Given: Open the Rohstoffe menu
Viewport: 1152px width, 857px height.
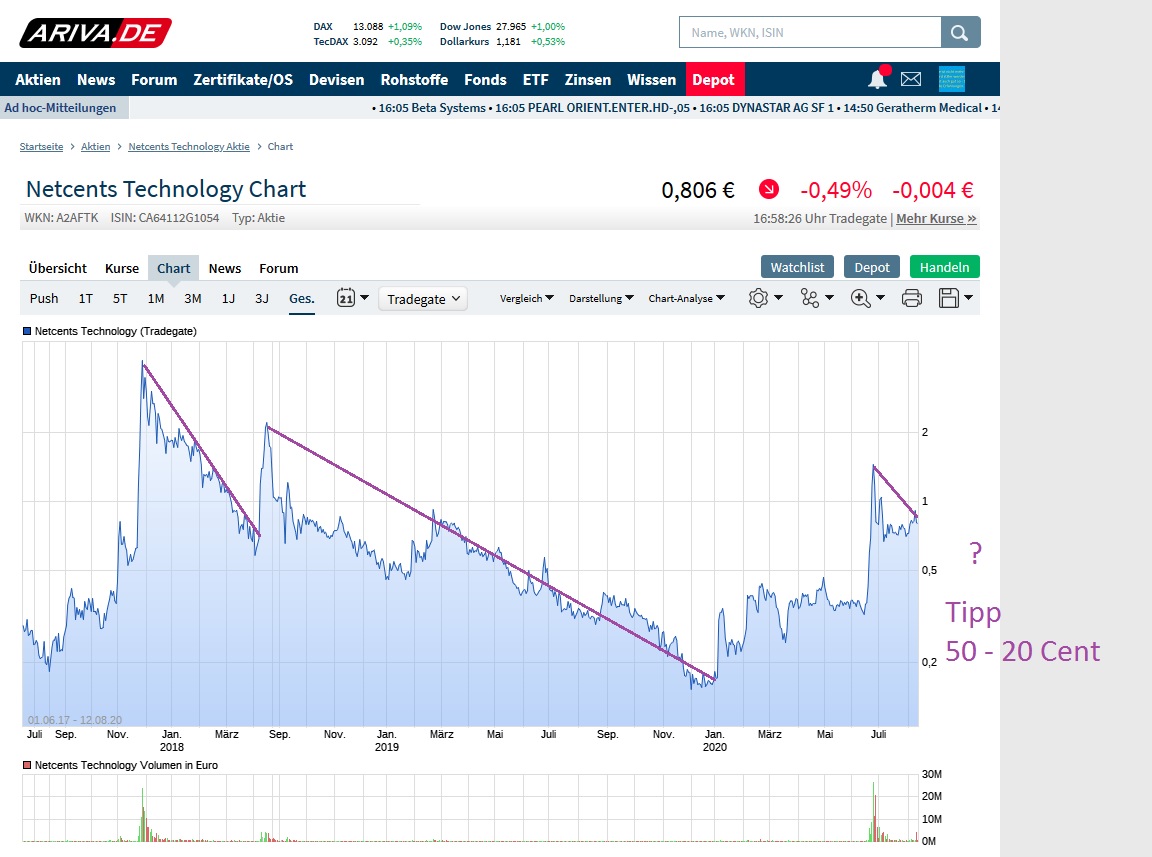Looking at the screenshot, I should click(x=414, y=79).
